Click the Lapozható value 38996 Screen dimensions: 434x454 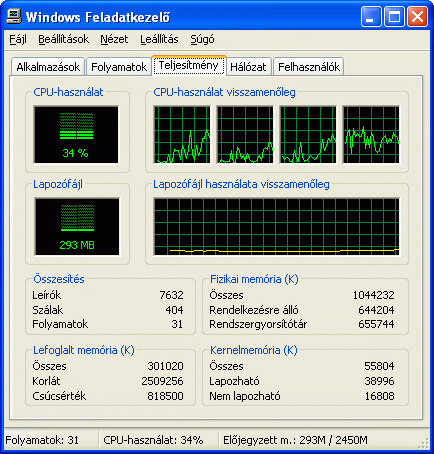[379, 381]
